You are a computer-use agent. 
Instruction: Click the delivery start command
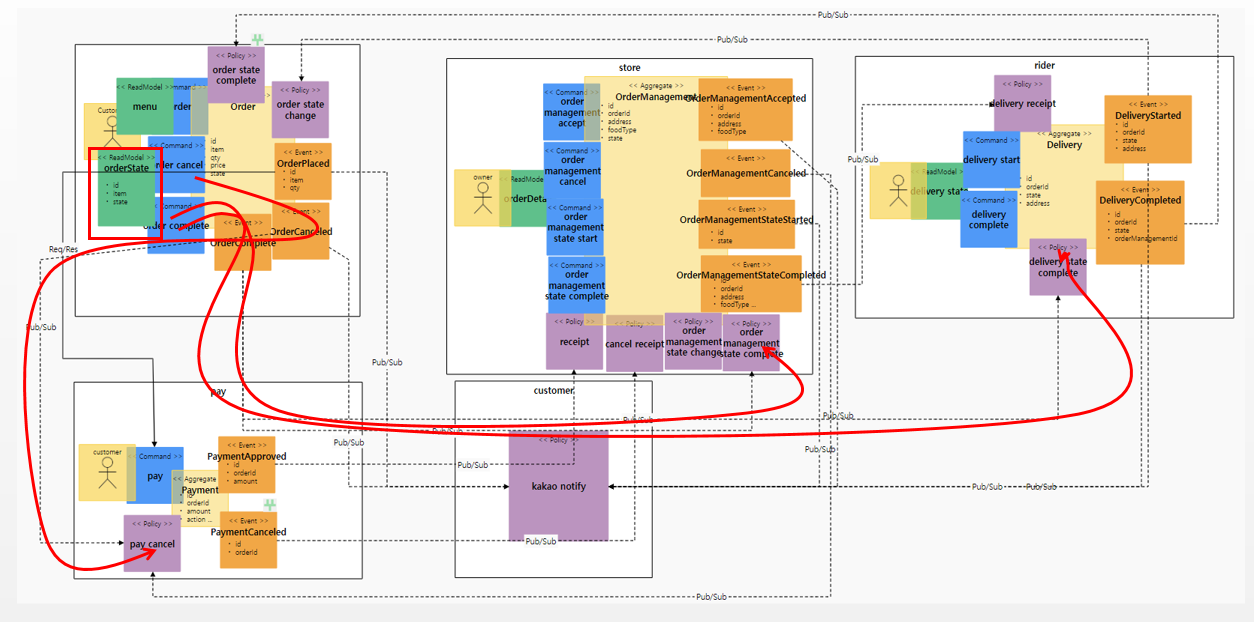pyautogui.click(x=992, y=159)
